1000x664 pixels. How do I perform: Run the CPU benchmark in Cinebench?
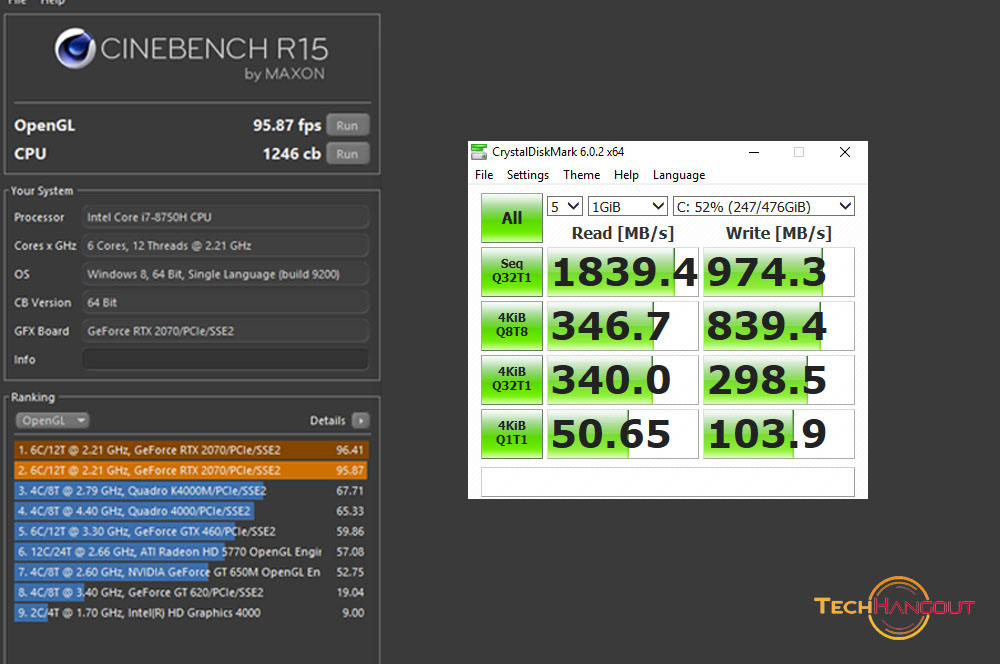click(x=348, y=154)
